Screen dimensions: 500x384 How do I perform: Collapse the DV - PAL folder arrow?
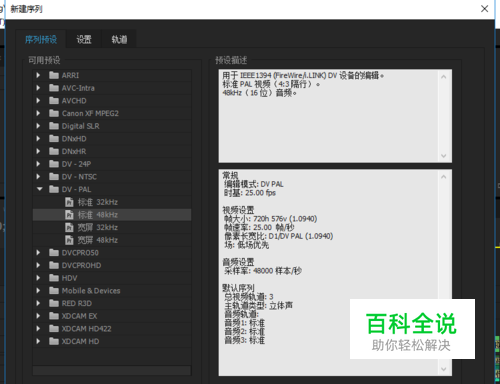39,189
